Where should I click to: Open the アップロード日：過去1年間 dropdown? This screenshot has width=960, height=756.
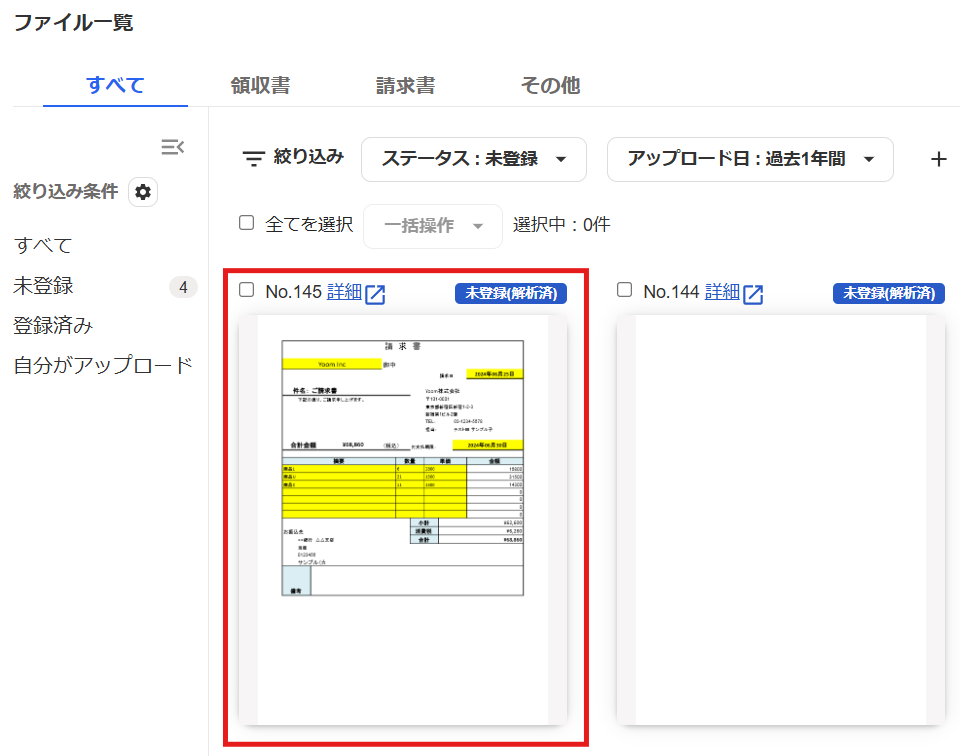click(750, 159)
